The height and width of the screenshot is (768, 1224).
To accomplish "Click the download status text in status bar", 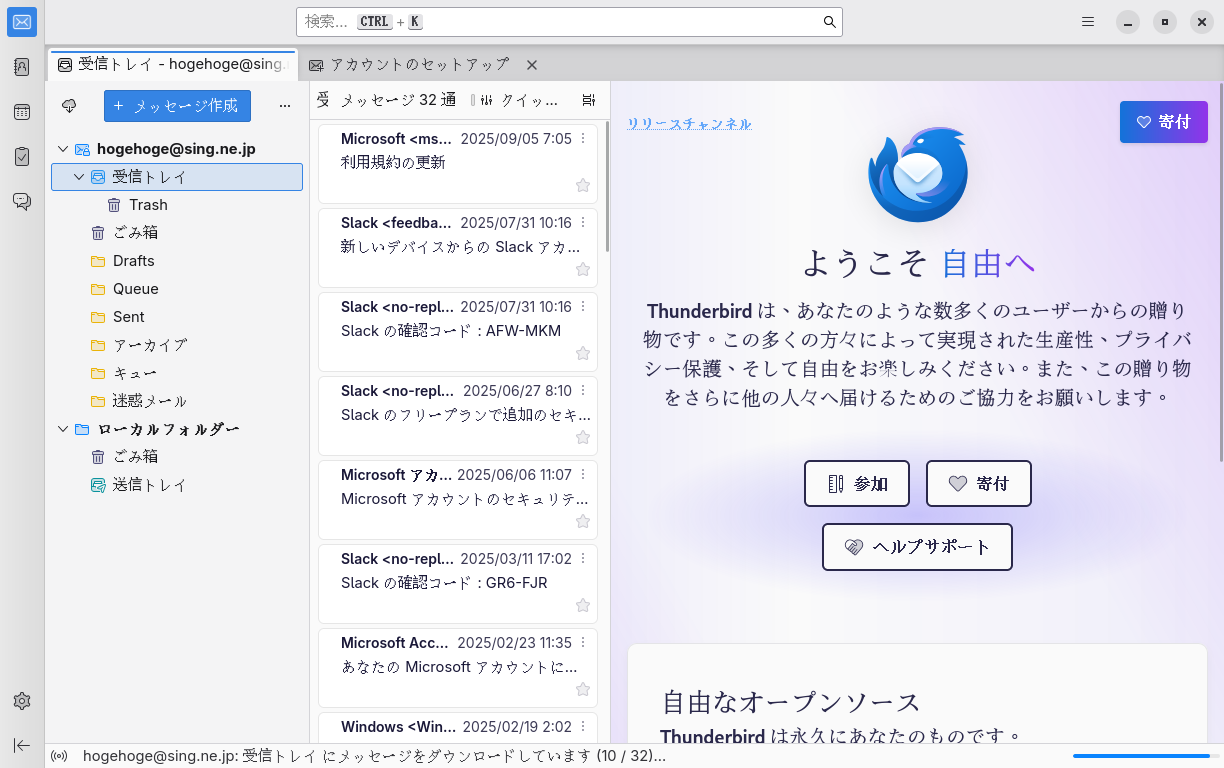I will (374, 756).
